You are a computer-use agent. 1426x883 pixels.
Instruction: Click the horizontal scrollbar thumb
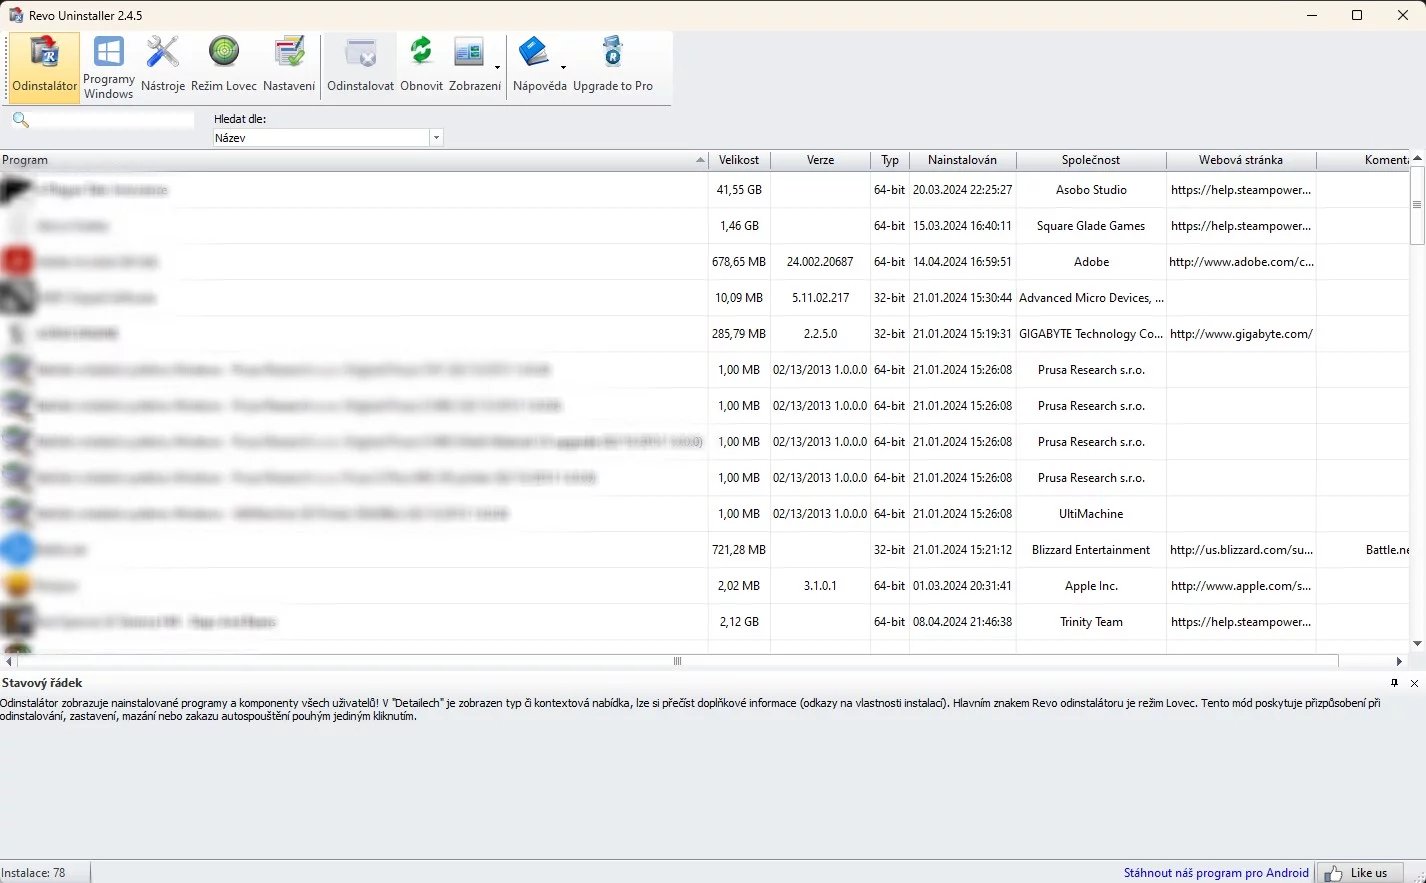click(x=677, y=661)
